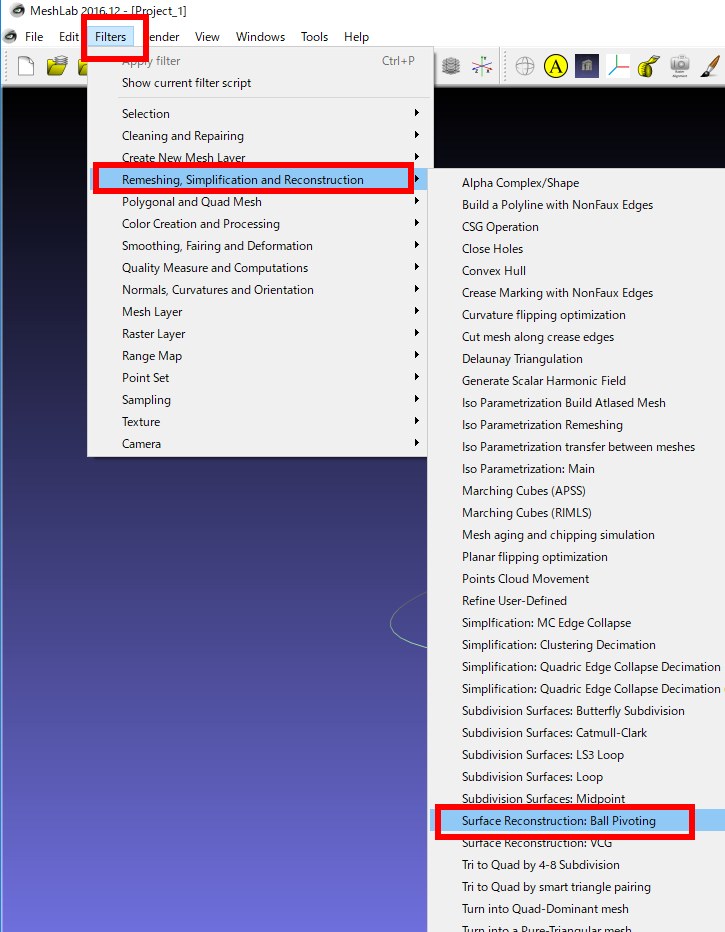Select the paintbrush tool icon
725x932 pixels.
coord(710,66)
